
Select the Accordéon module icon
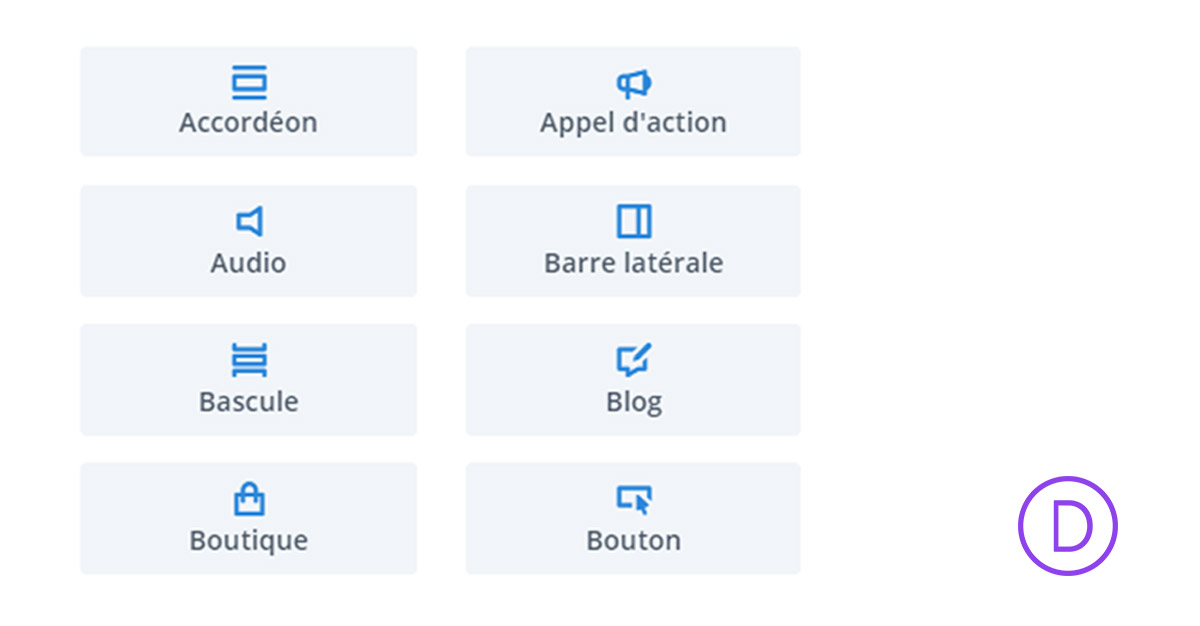coord(249,83)
